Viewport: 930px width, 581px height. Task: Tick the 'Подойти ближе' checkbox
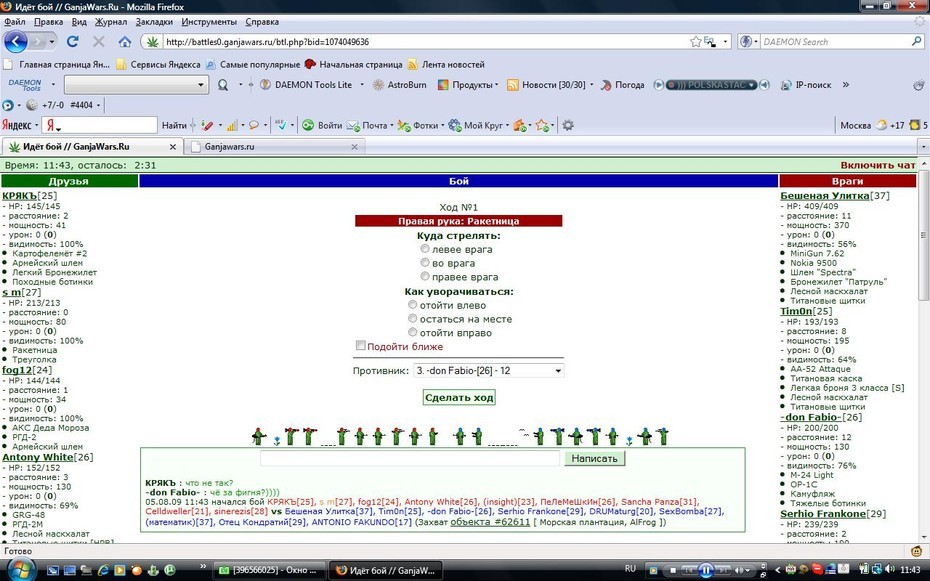[x=360, y=346]
